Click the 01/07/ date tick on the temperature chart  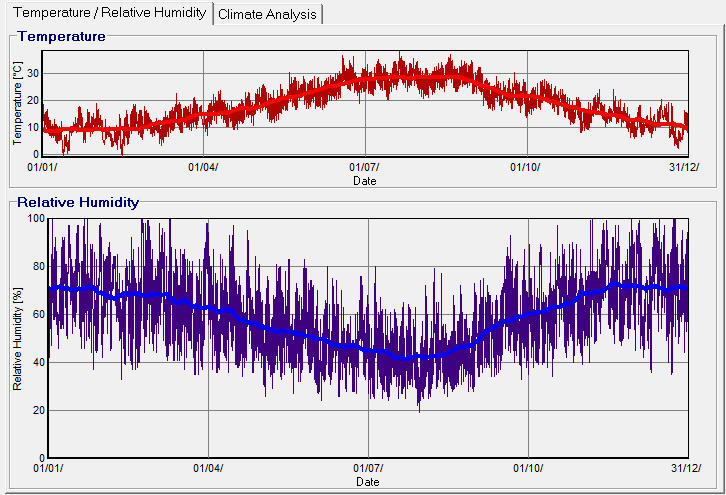tap(364, 167)
